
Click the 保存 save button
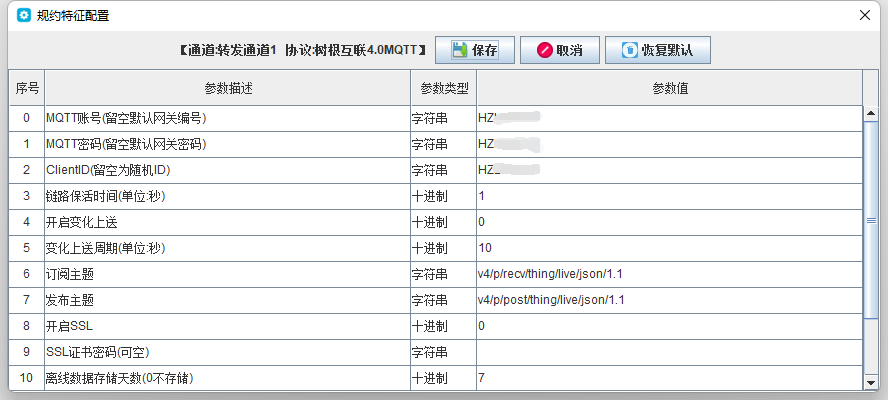[x=475, y=50]
